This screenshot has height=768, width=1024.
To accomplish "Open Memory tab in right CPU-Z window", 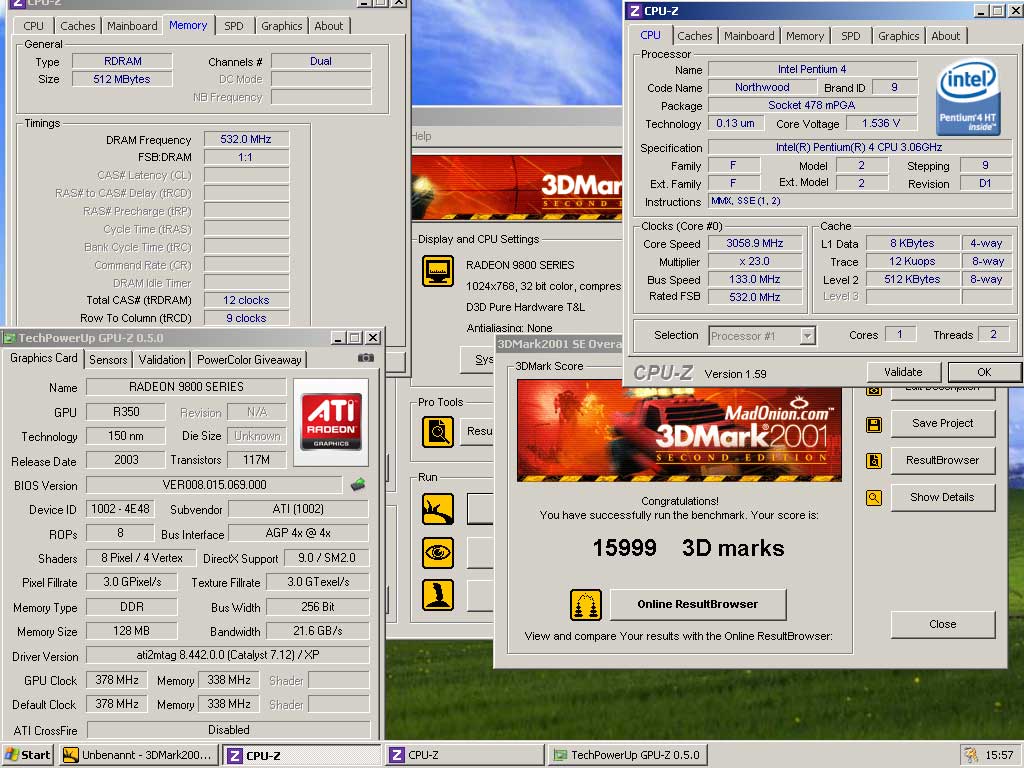I will click(x=805, y=36).
